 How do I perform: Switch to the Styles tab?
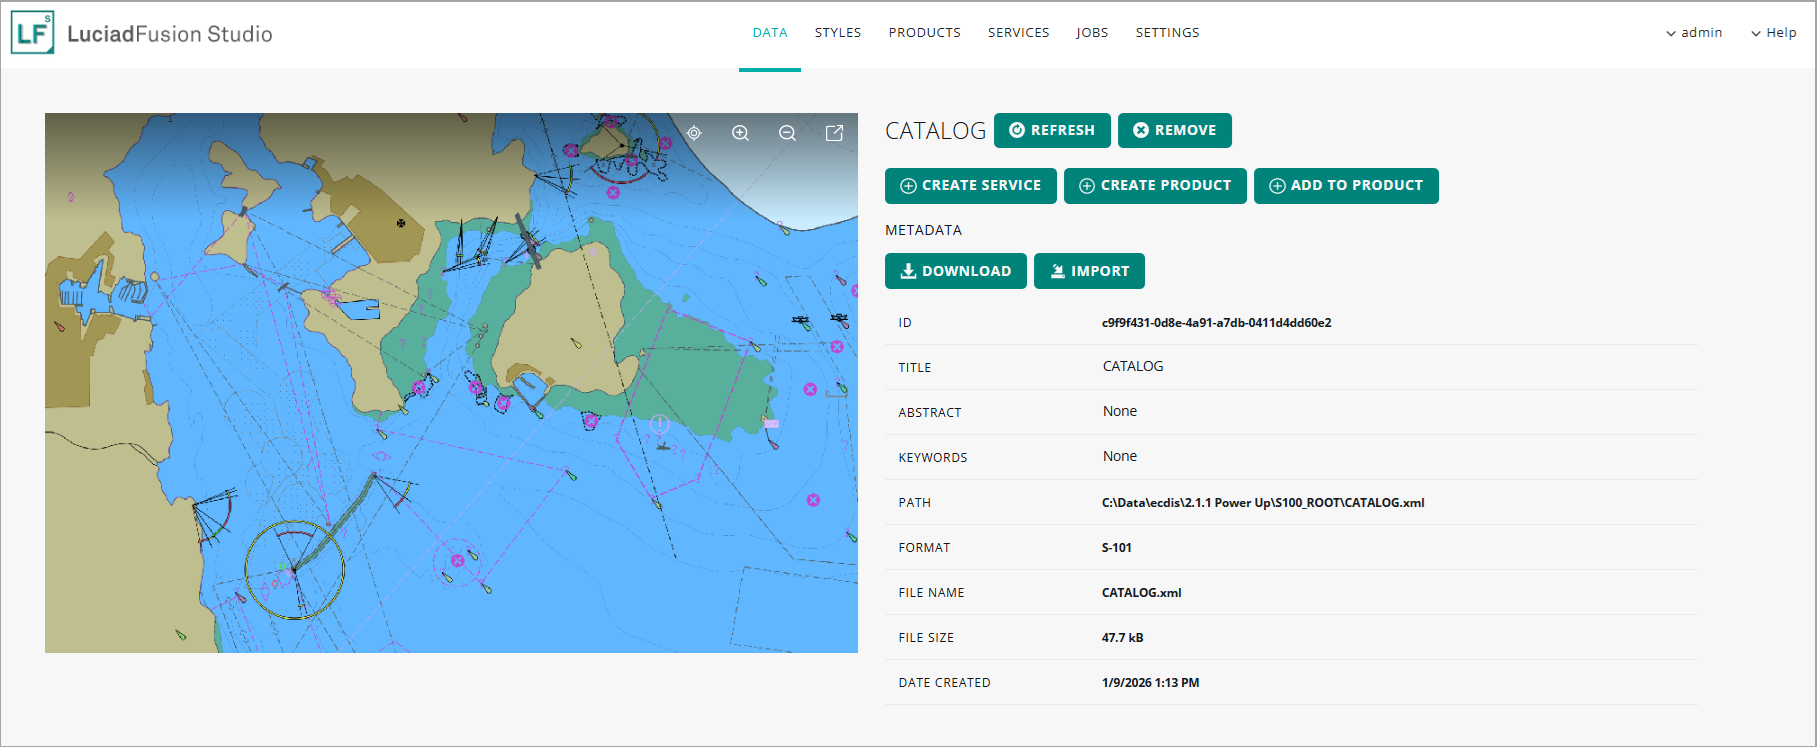click(837, 33)
